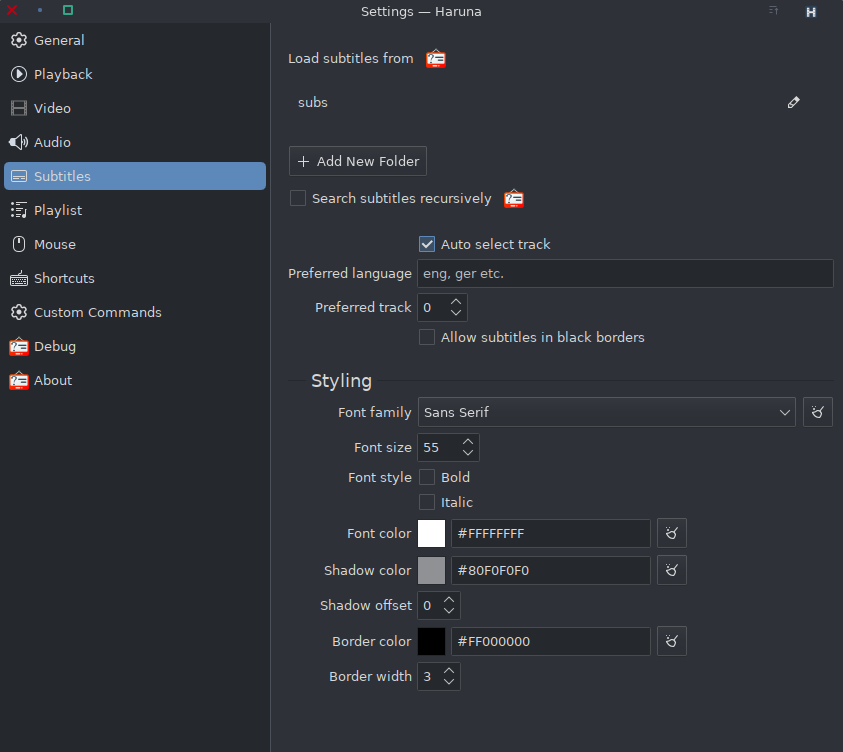This screenshot has height=752, width=843.
Task: Click the Preferred language text field
Action: tap(625, 274)
